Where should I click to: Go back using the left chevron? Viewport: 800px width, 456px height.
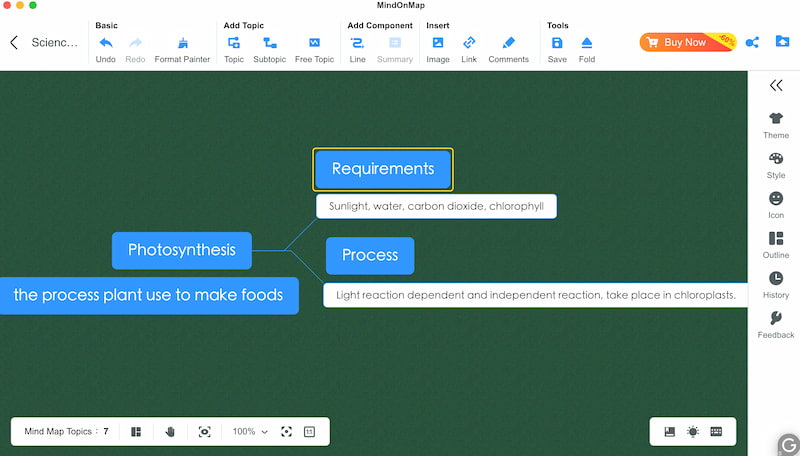pyautogui.click(x=14, y=42)
